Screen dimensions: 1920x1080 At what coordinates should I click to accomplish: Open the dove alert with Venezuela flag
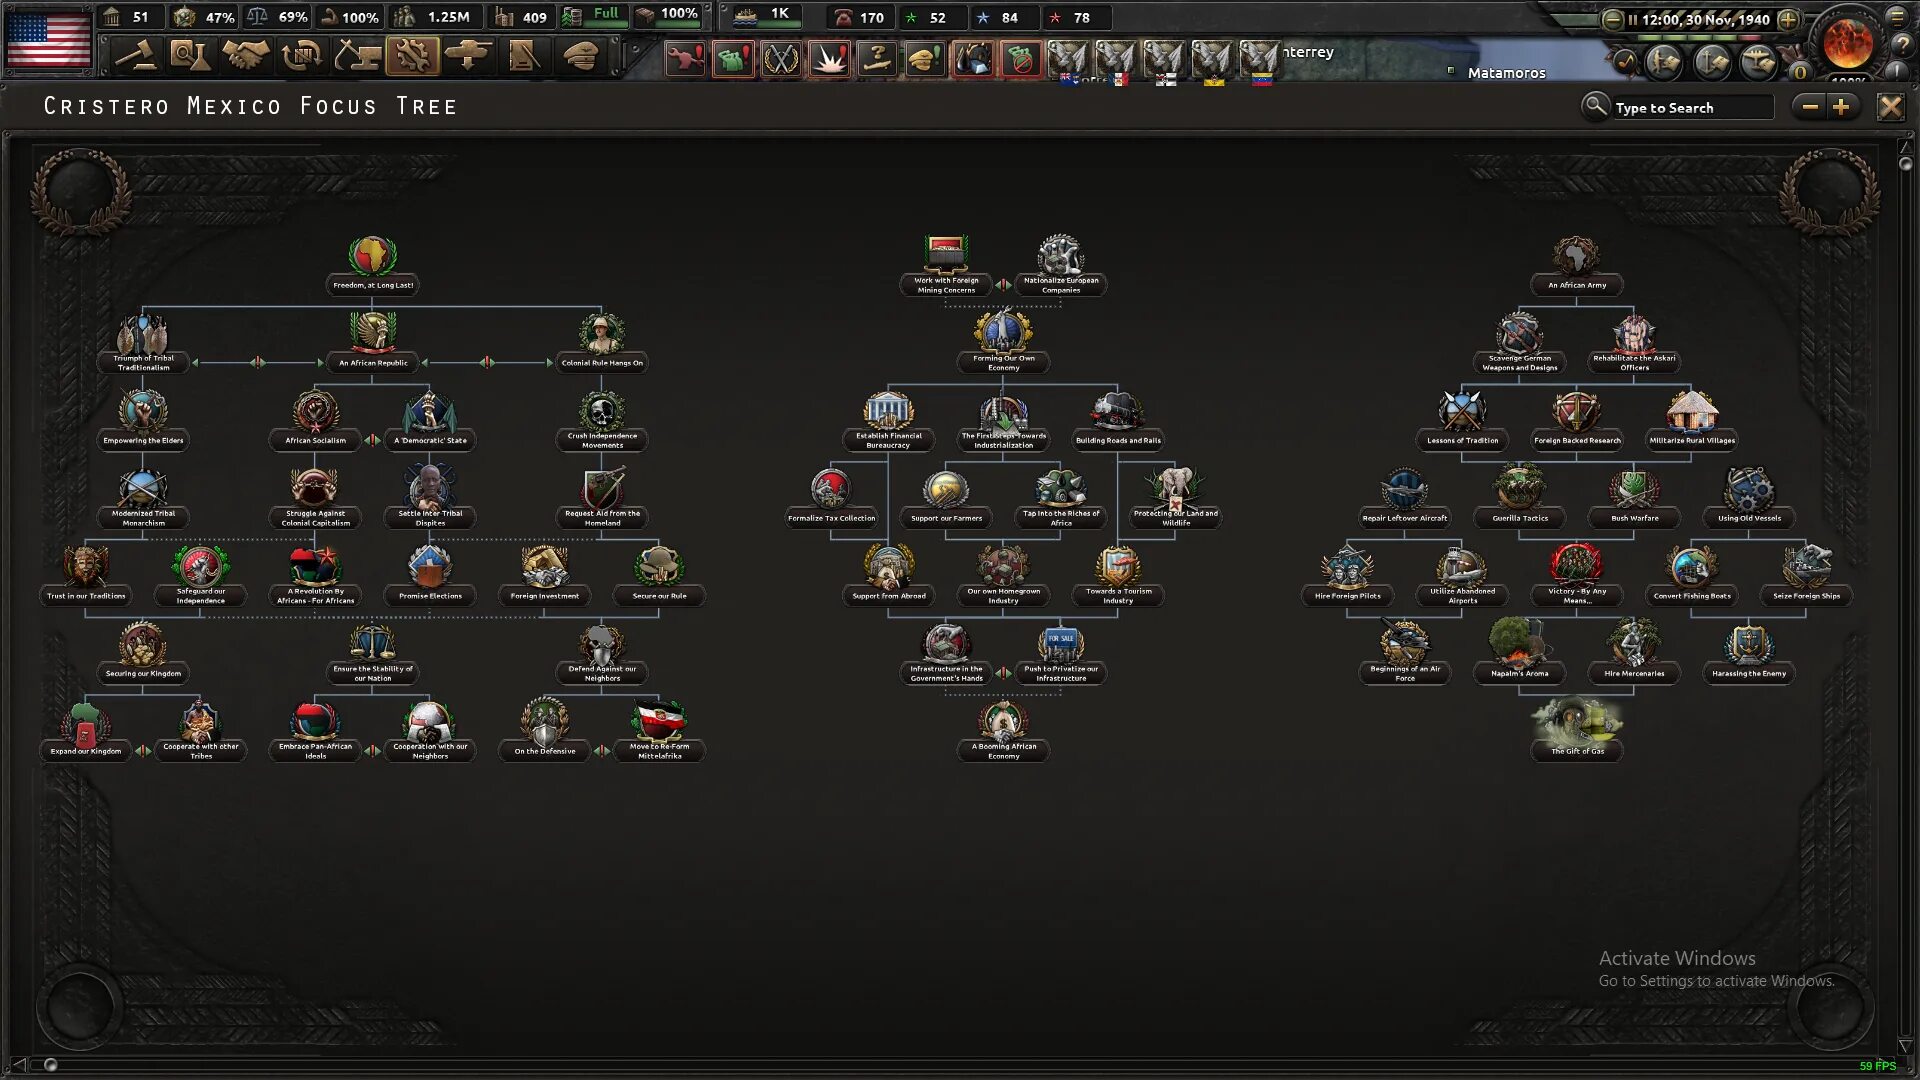coord(1260,62)
